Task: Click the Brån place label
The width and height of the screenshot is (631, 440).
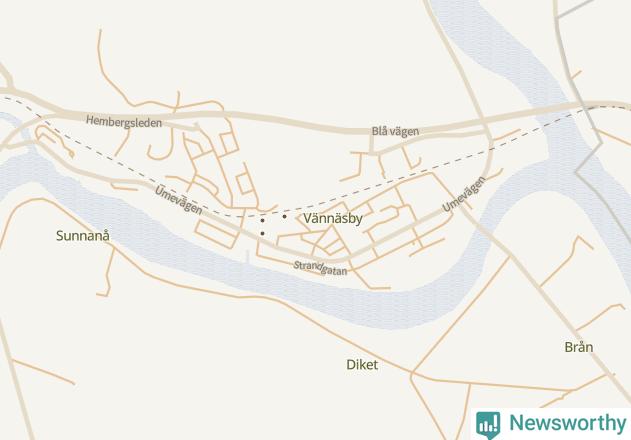Action: click(x=579, y=347)
